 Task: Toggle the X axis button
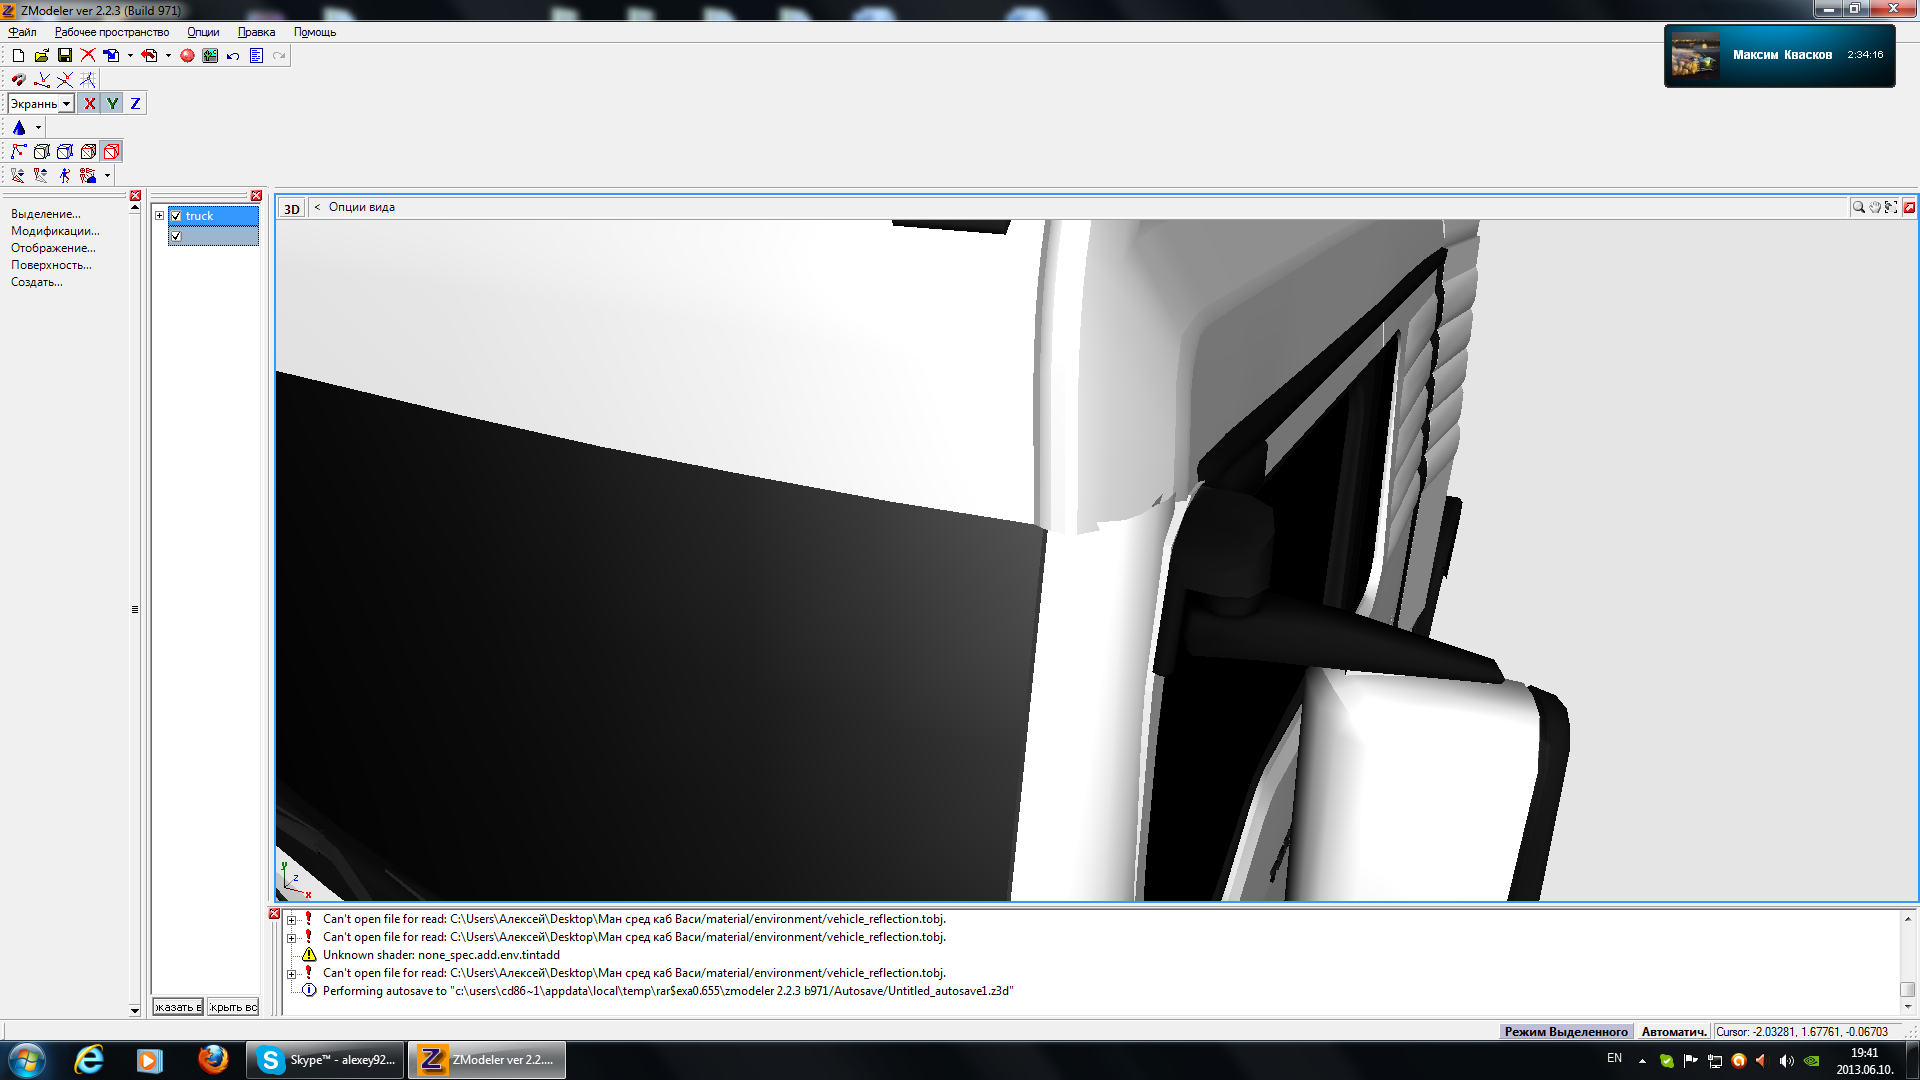[x=90, y=104]
